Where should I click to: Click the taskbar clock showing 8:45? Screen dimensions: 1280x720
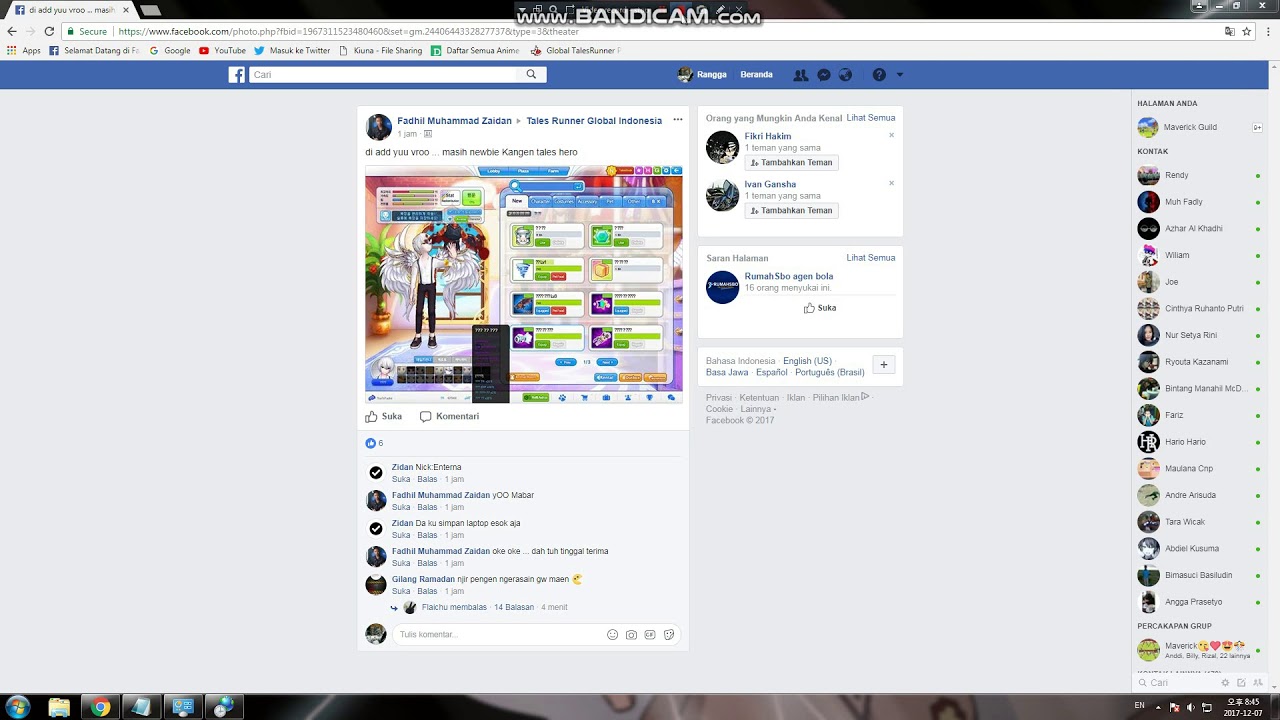(1243, 707)
